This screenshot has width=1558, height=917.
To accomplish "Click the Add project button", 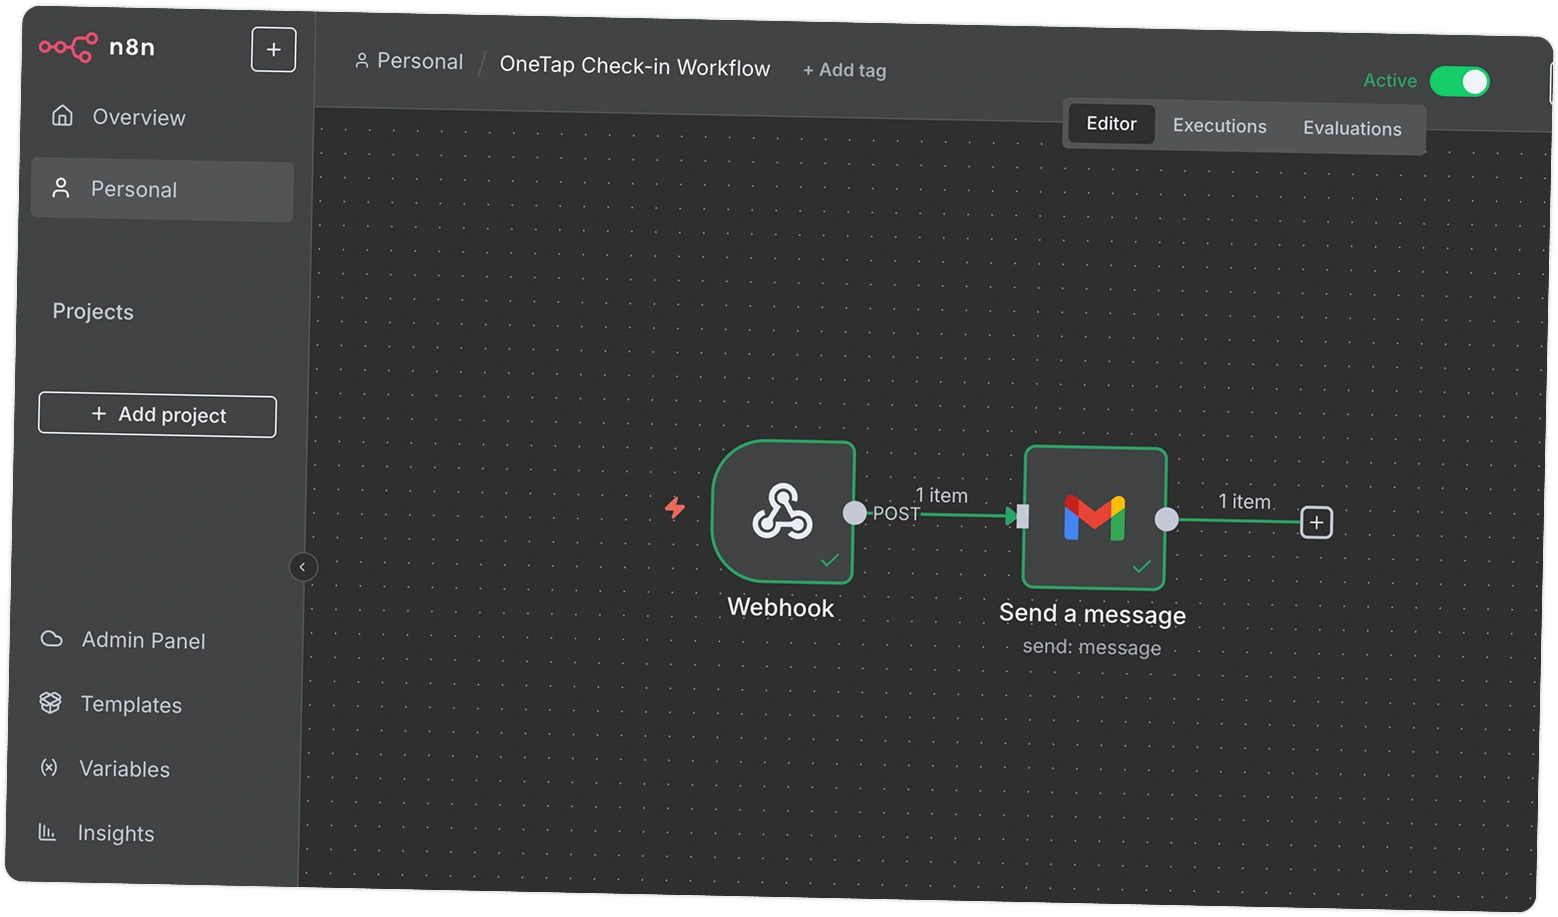I will [157, 415].
